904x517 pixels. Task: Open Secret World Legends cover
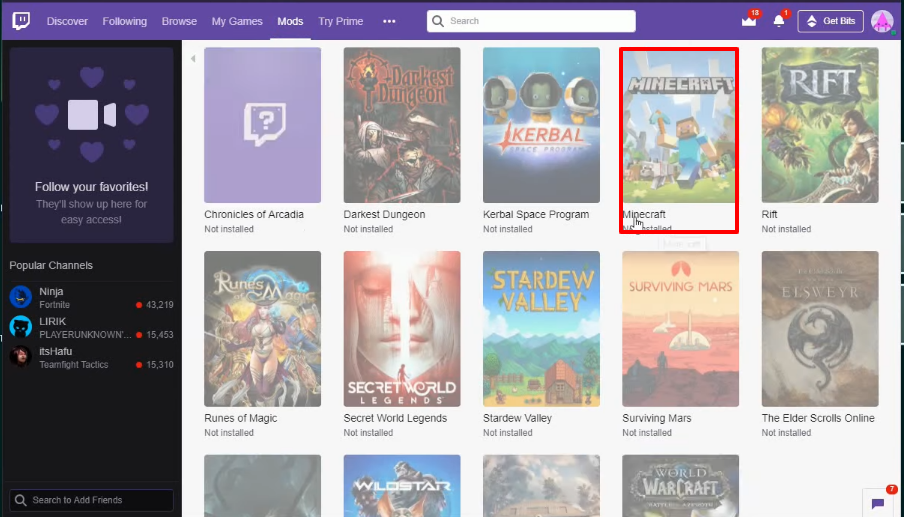pos(402,329)
